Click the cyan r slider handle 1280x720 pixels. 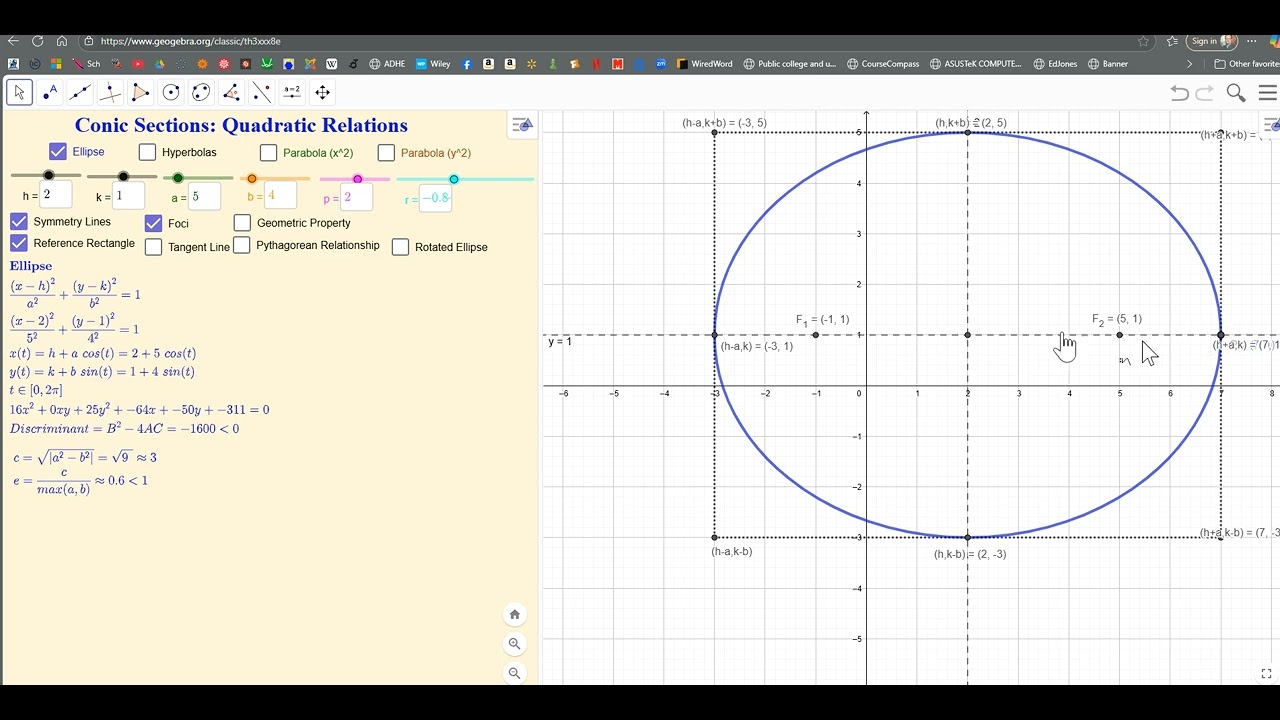[x=453, y=180]
